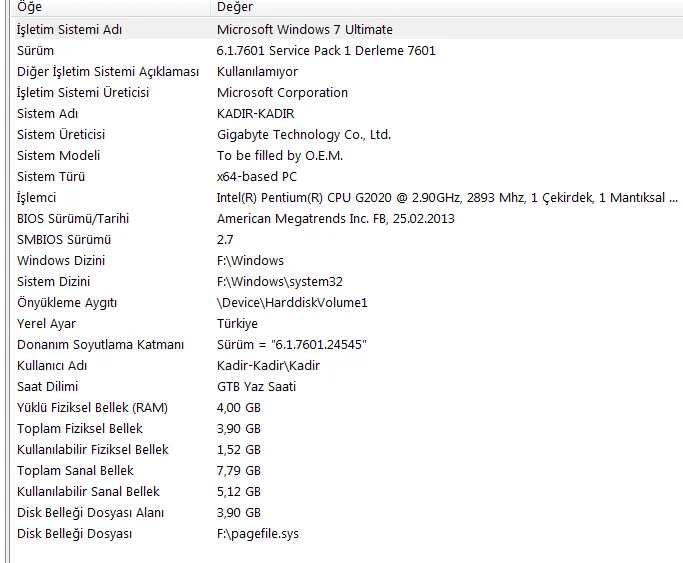This screenshot has height=563, width=683.
Task: Click the x64-based PC value
Action: click(x=257, y=176)
